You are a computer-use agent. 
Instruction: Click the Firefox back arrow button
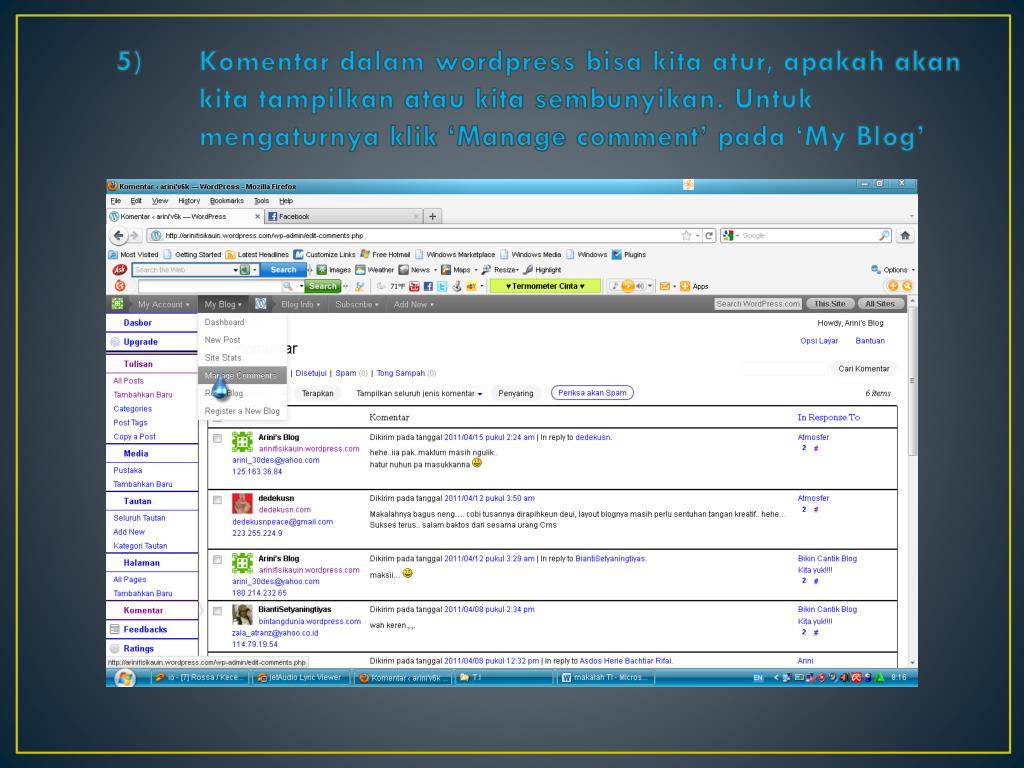point(118,236)
